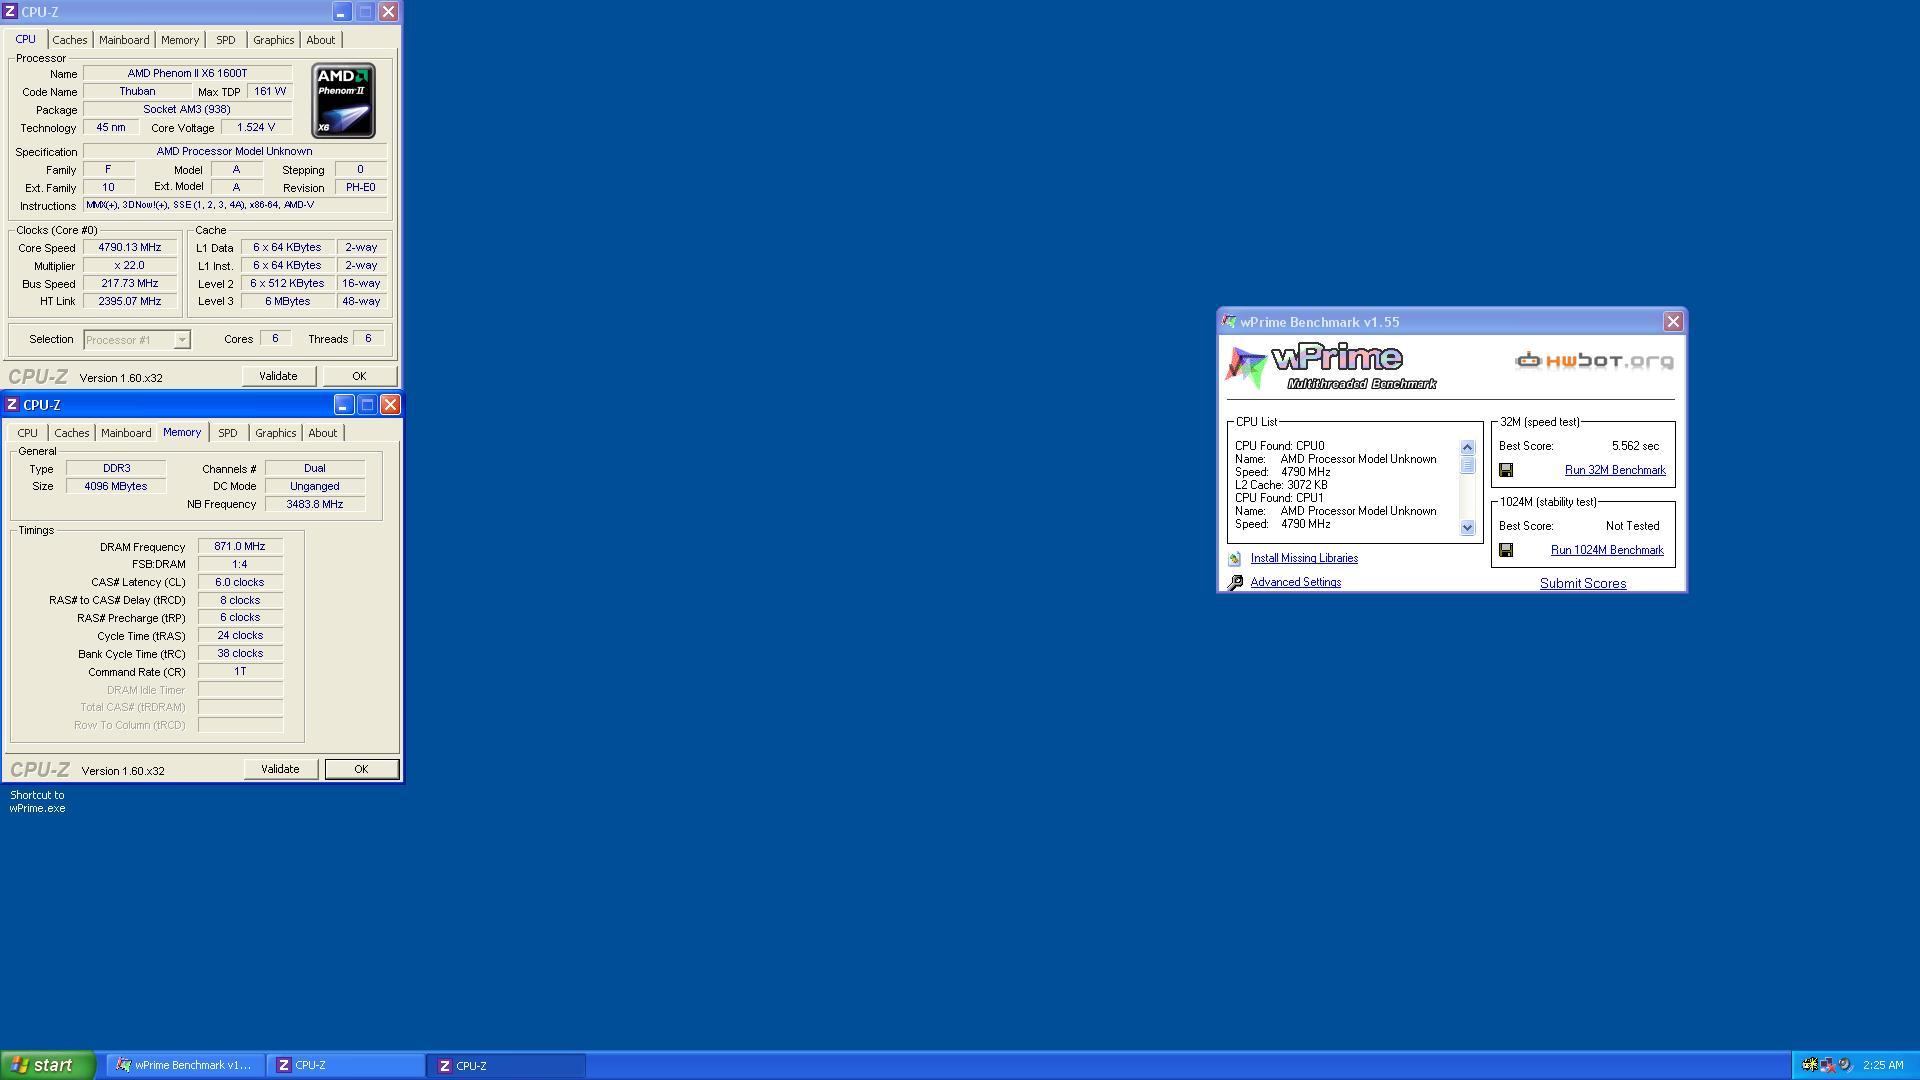Click the processor name AMD Phenom II X6 1600T

pos(187,74)
